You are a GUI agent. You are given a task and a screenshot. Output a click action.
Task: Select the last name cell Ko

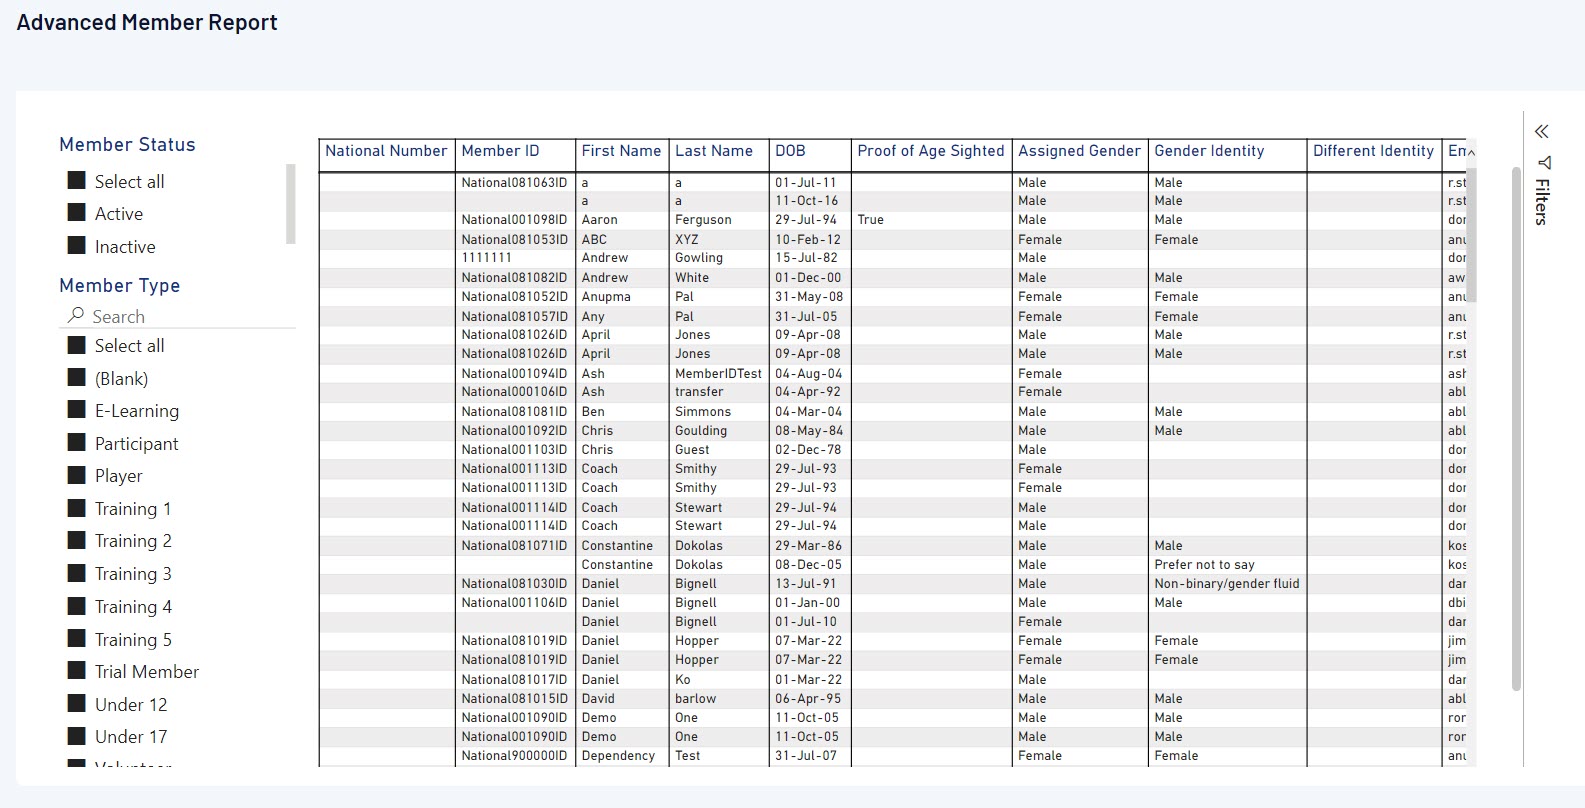click(683, 680)
